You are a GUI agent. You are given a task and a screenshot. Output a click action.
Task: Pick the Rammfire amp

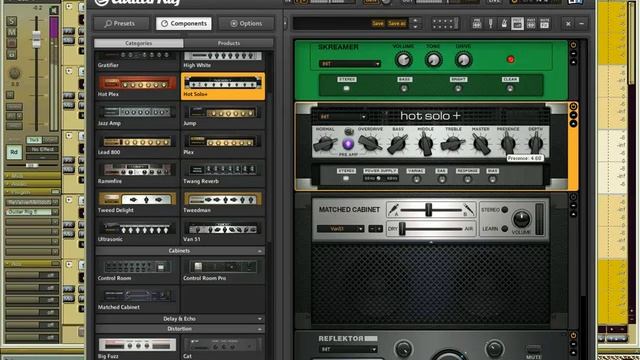click(x=137, y=173)
